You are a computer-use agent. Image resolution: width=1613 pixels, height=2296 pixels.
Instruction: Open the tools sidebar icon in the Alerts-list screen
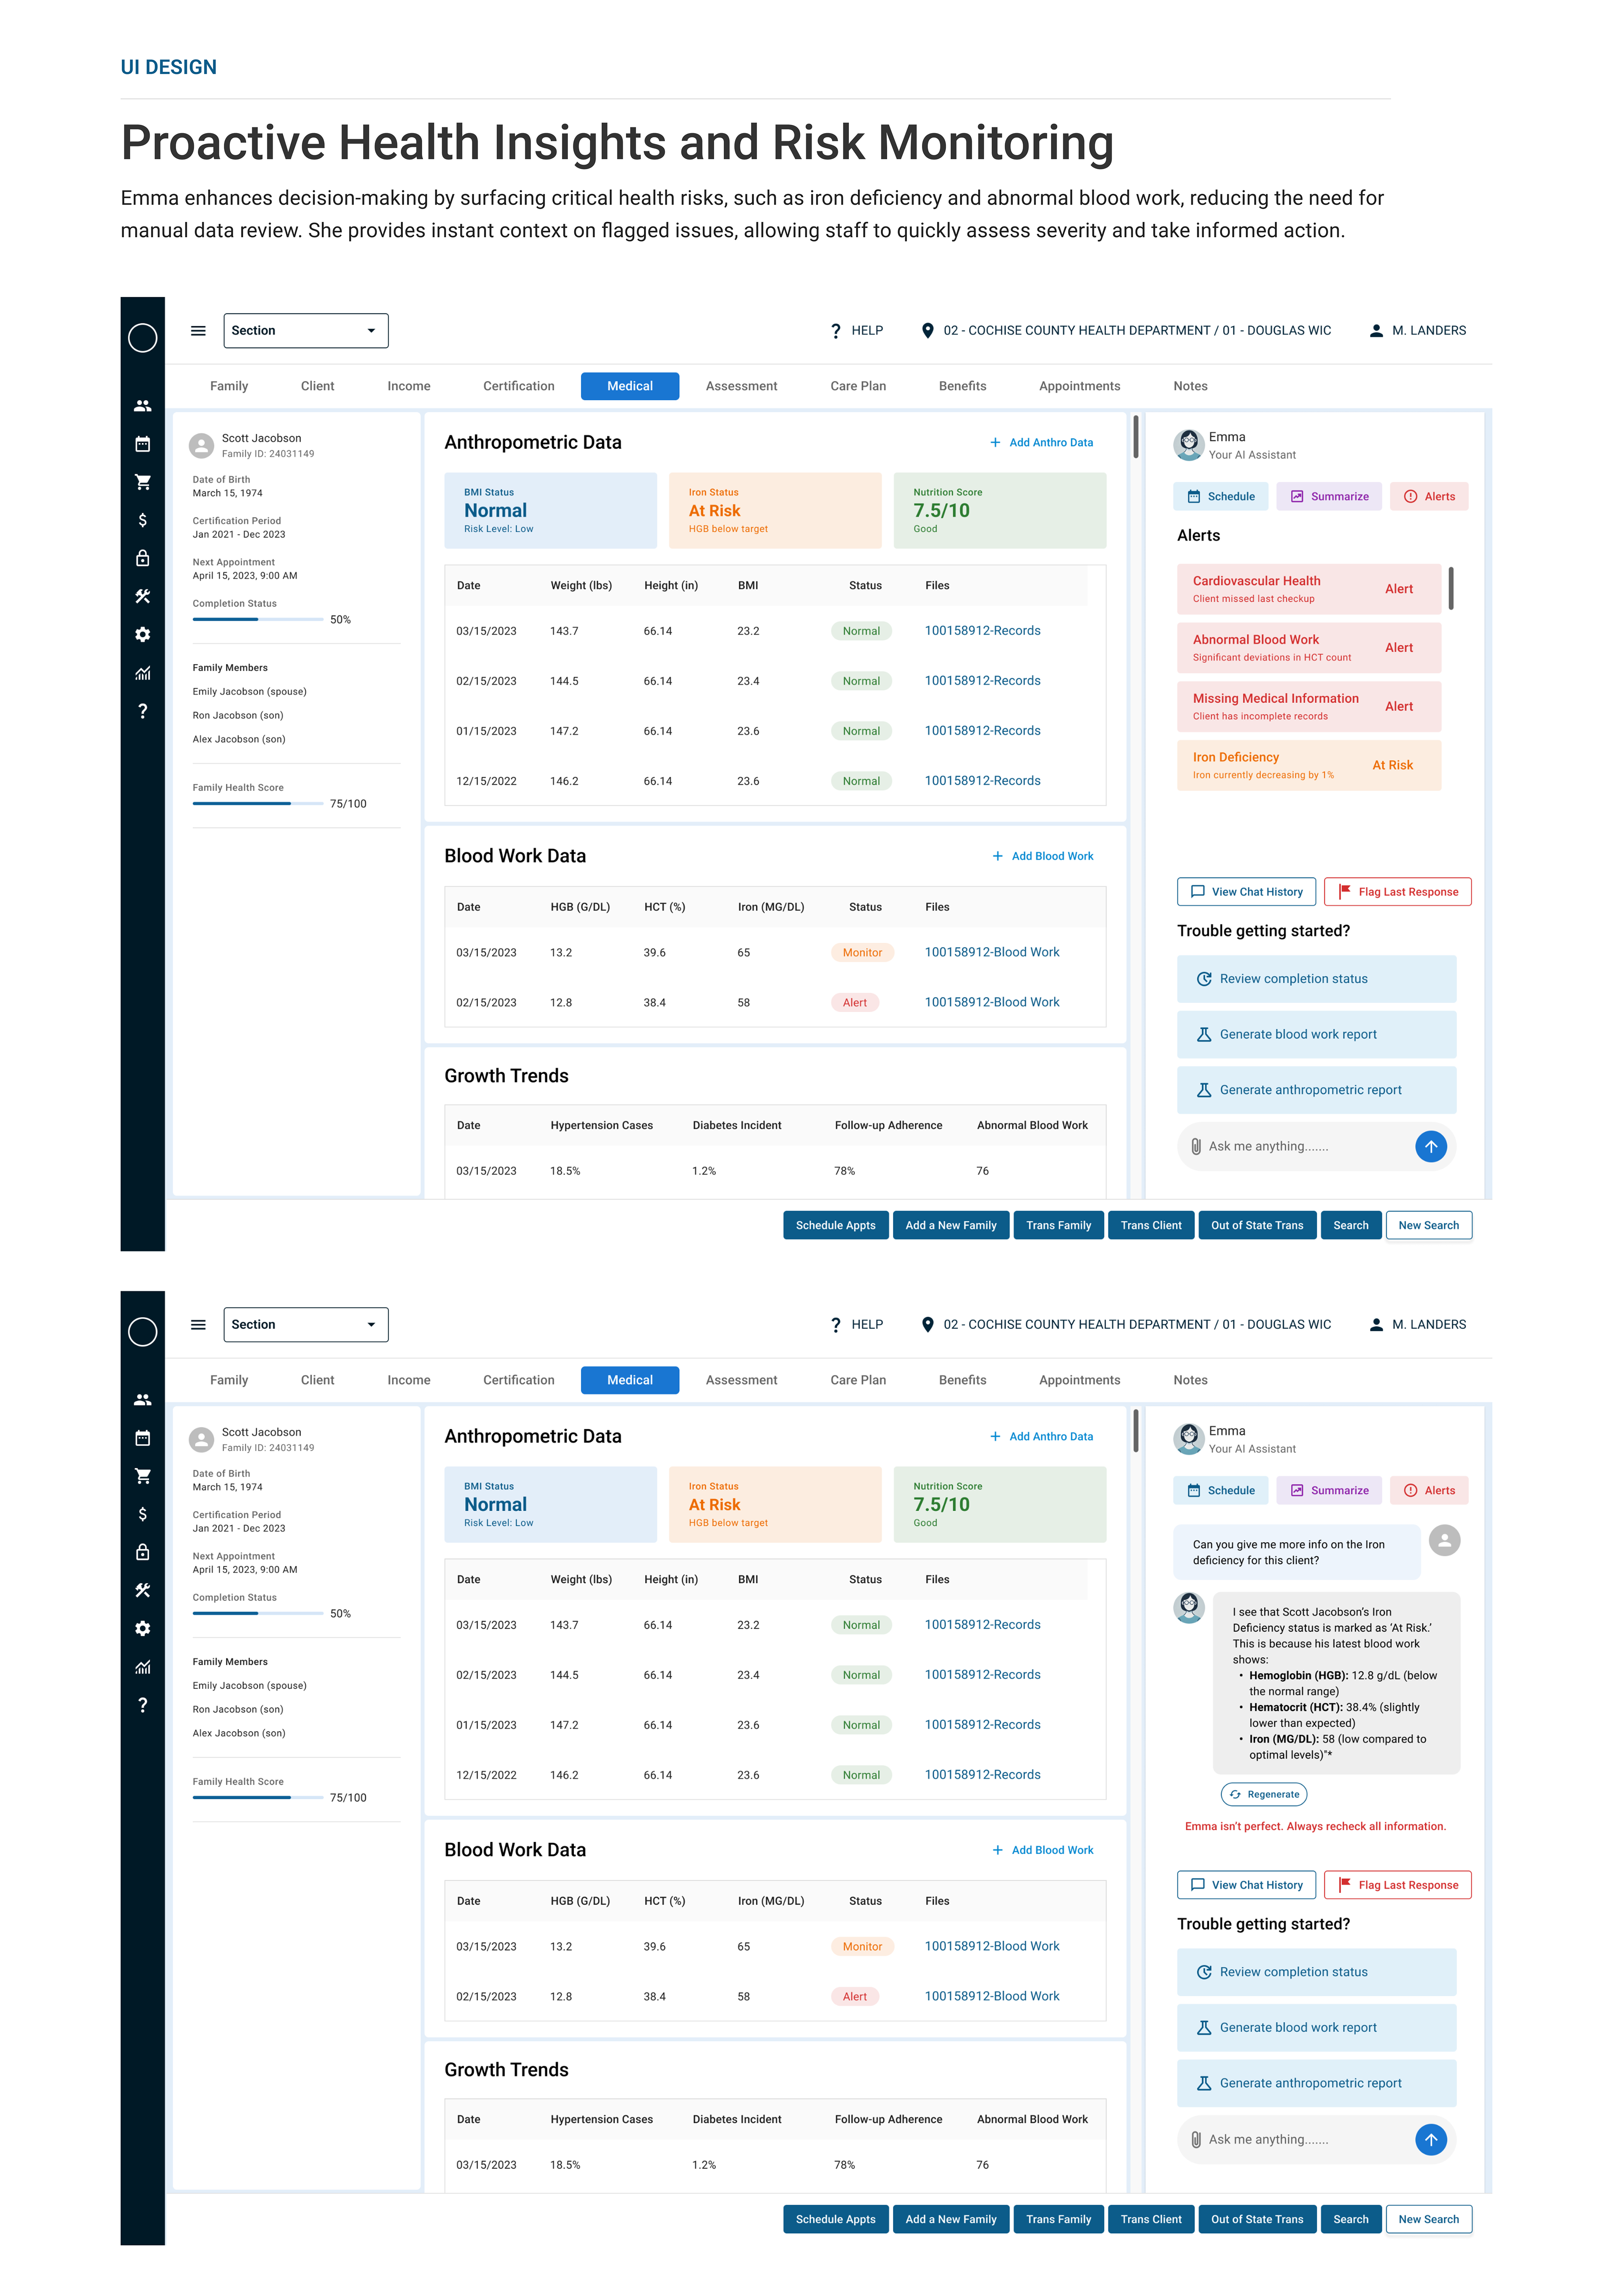tap(142, 596)
